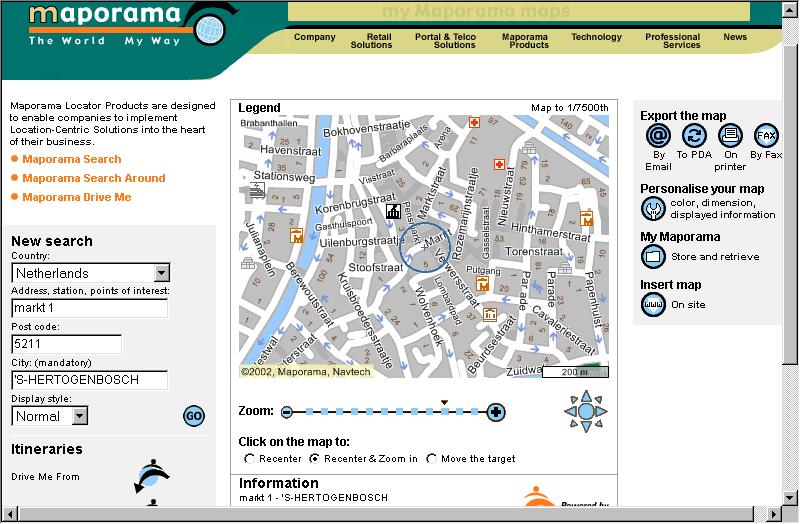Select Recenter & Zoom in radio option
The height and width of the screenshot is (524, 800).
315,459
